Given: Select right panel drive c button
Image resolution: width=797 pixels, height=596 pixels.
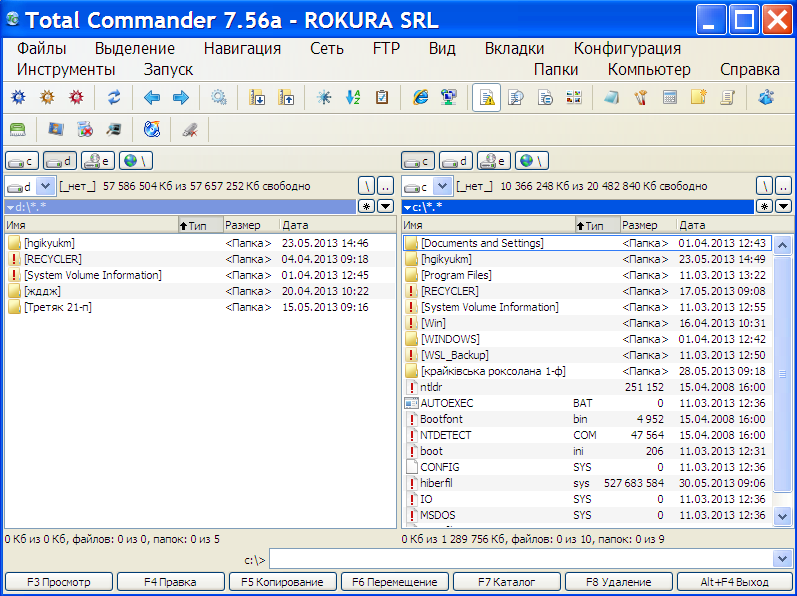Looking at the screenshot, I should click(418, 161).
